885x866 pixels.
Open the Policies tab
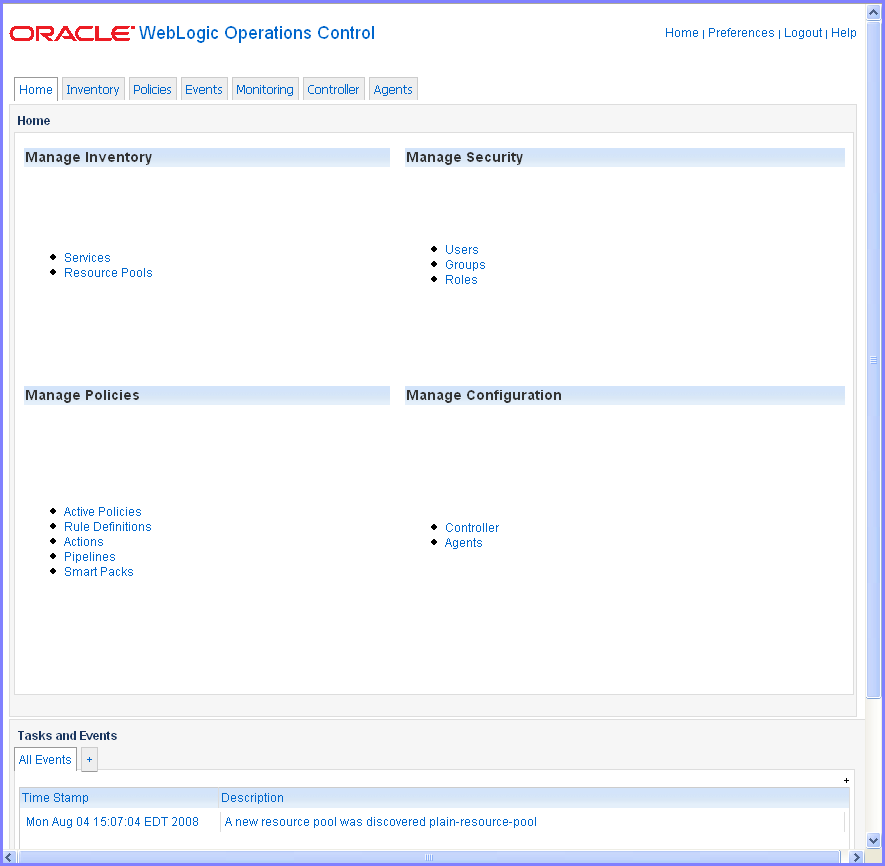tap(152, 89)
